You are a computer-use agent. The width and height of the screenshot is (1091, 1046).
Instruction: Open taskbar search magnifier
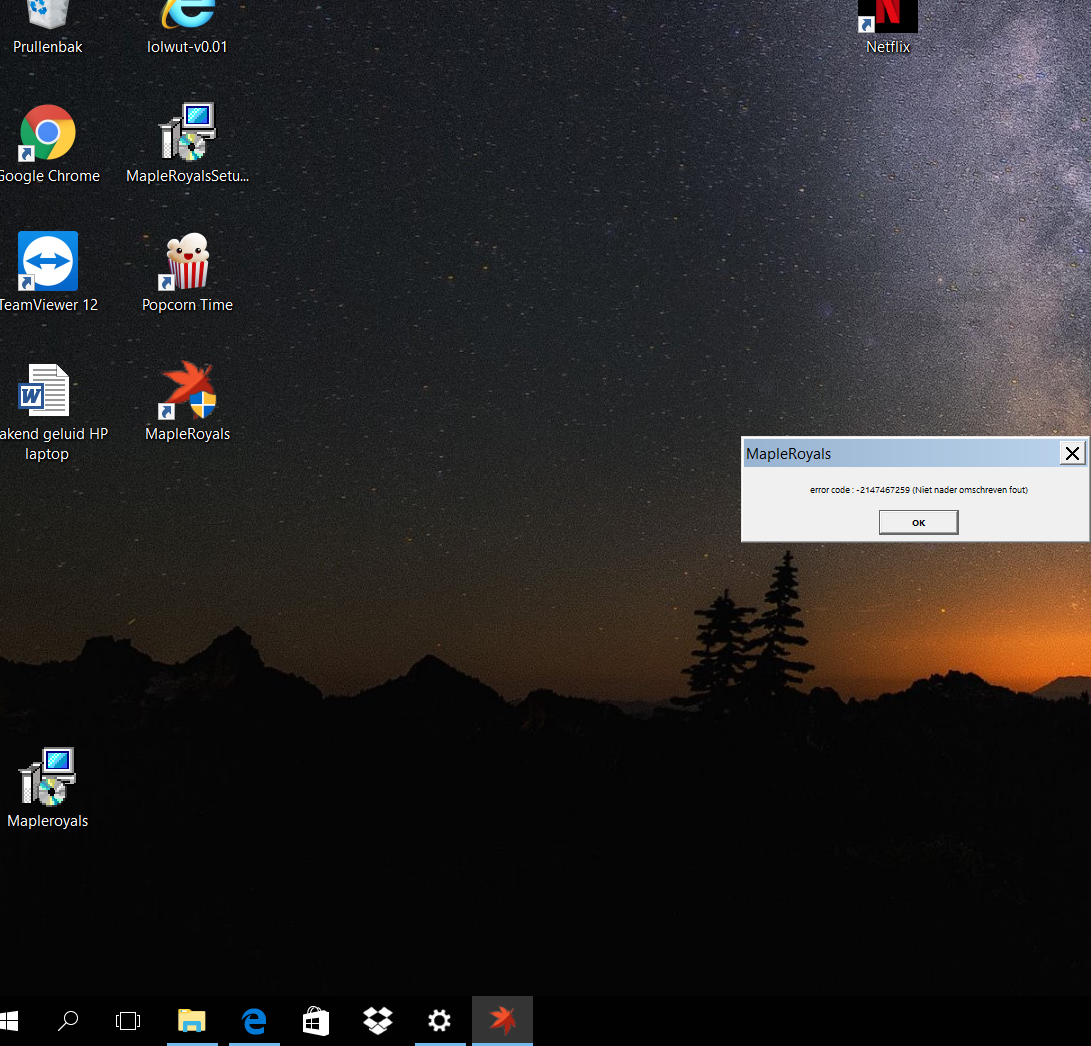[x=67, y=1021]
